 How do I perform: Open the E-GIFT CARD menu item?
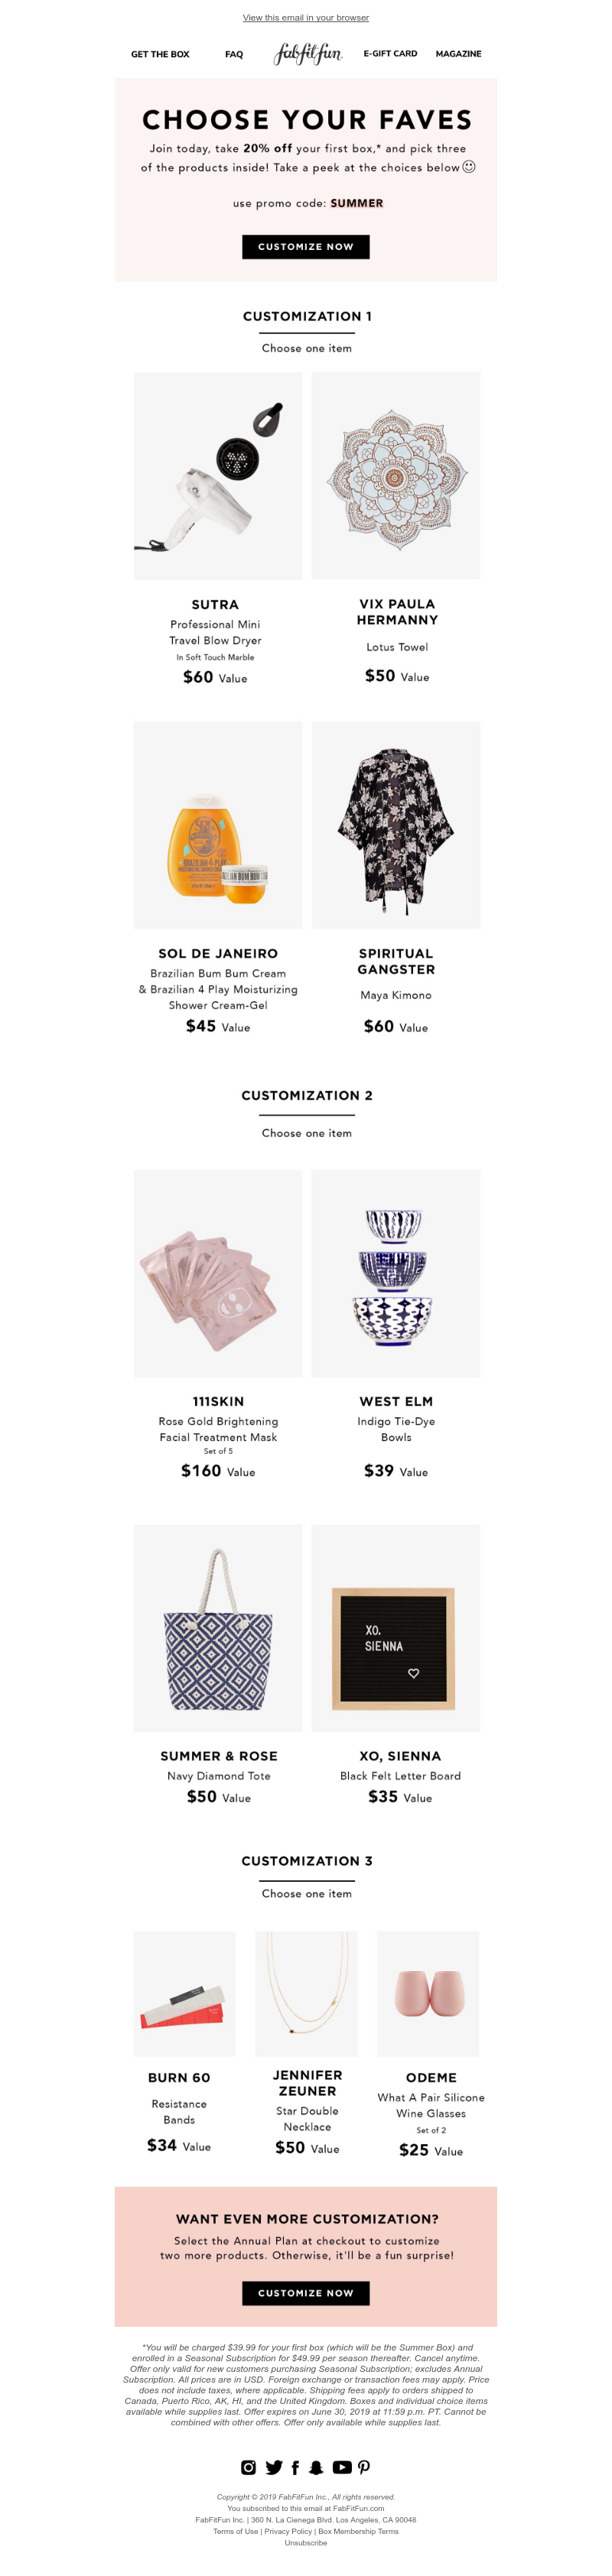point(390,54)
